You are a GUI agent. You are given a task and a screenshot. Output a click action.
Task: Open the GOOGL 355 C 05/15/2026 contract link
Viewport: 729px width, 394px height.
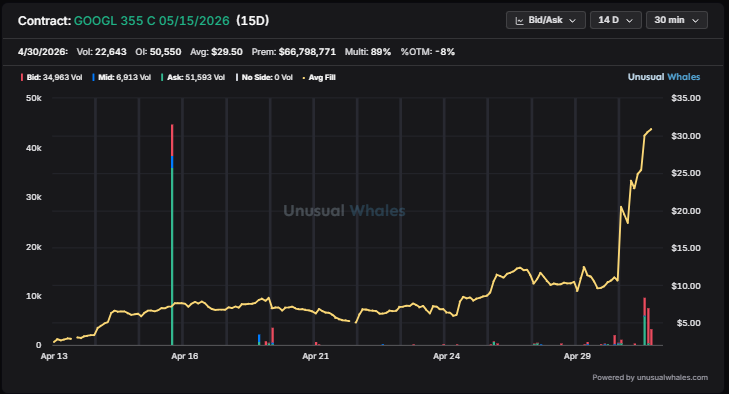click(152, 21)
